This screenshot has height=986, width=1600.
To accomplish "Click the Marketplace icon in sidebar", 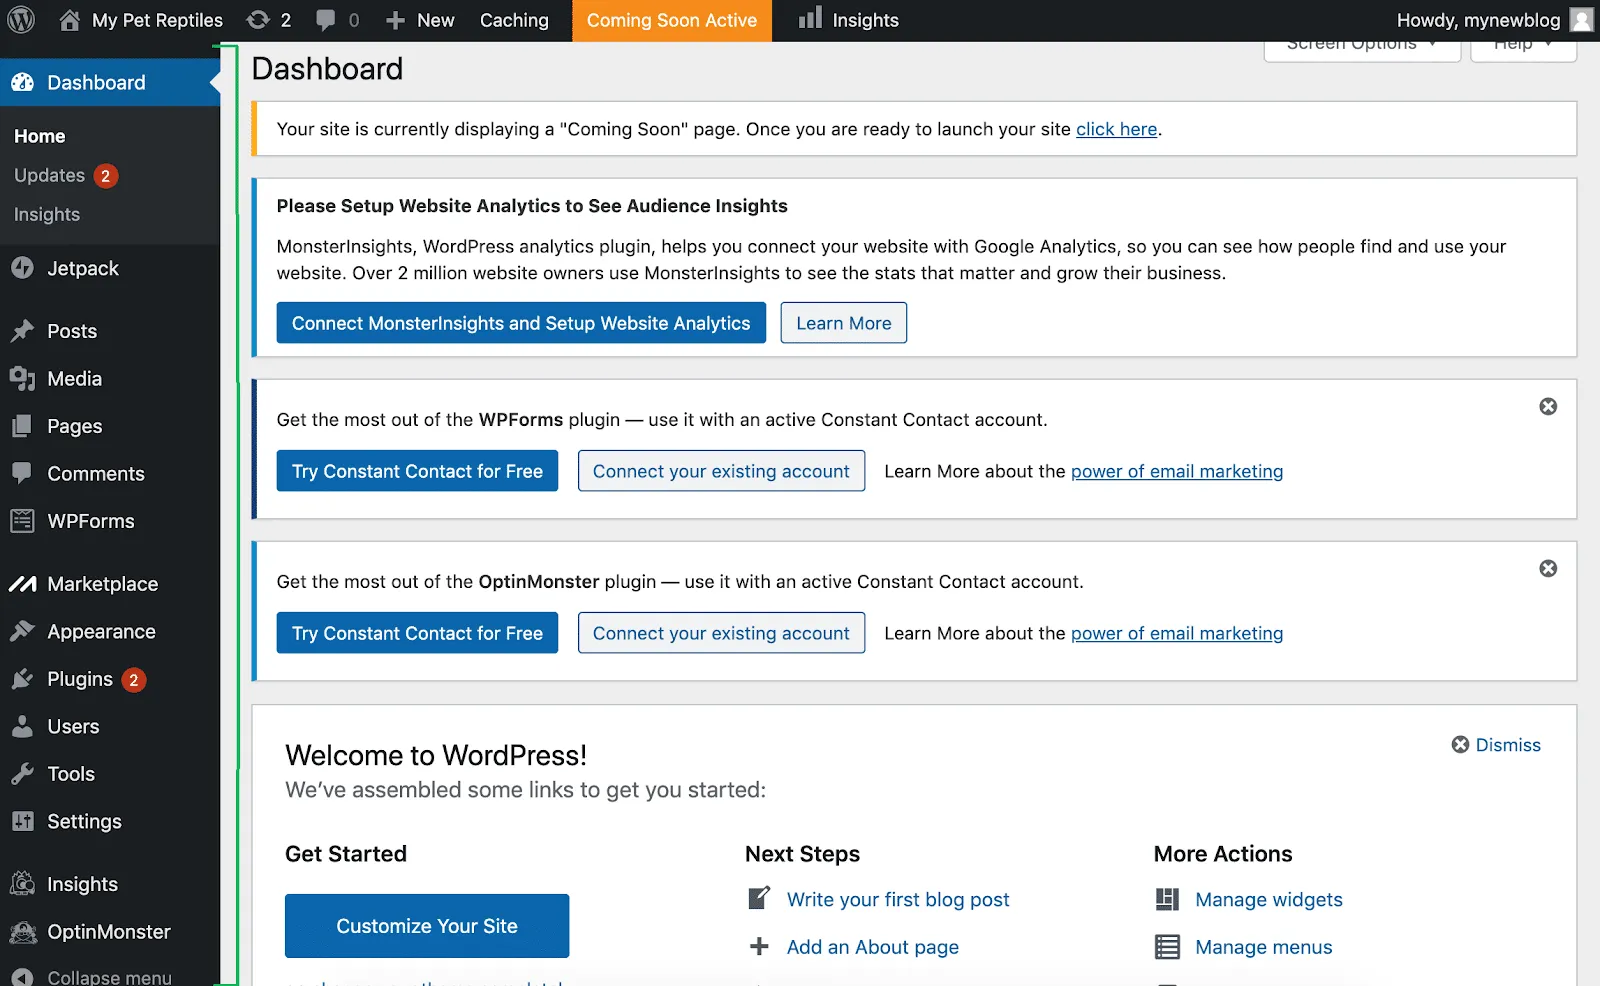I will pos(23,584).
